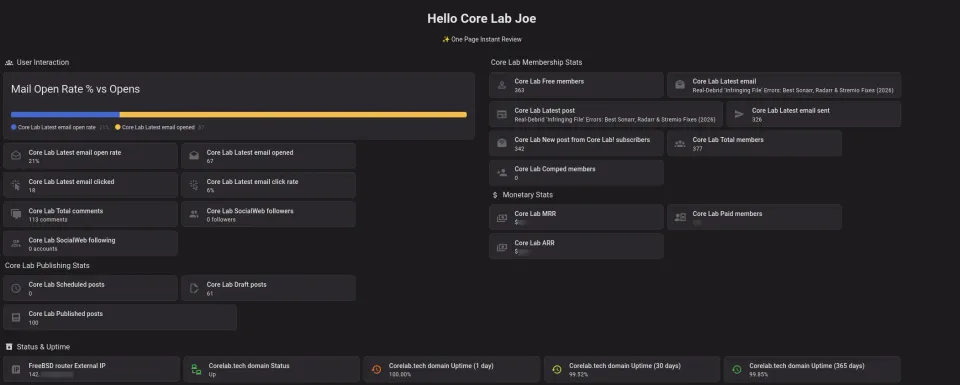Click the icon for Published posts
The width and height of the screenshot is (960, 385).
coord(16,317)
